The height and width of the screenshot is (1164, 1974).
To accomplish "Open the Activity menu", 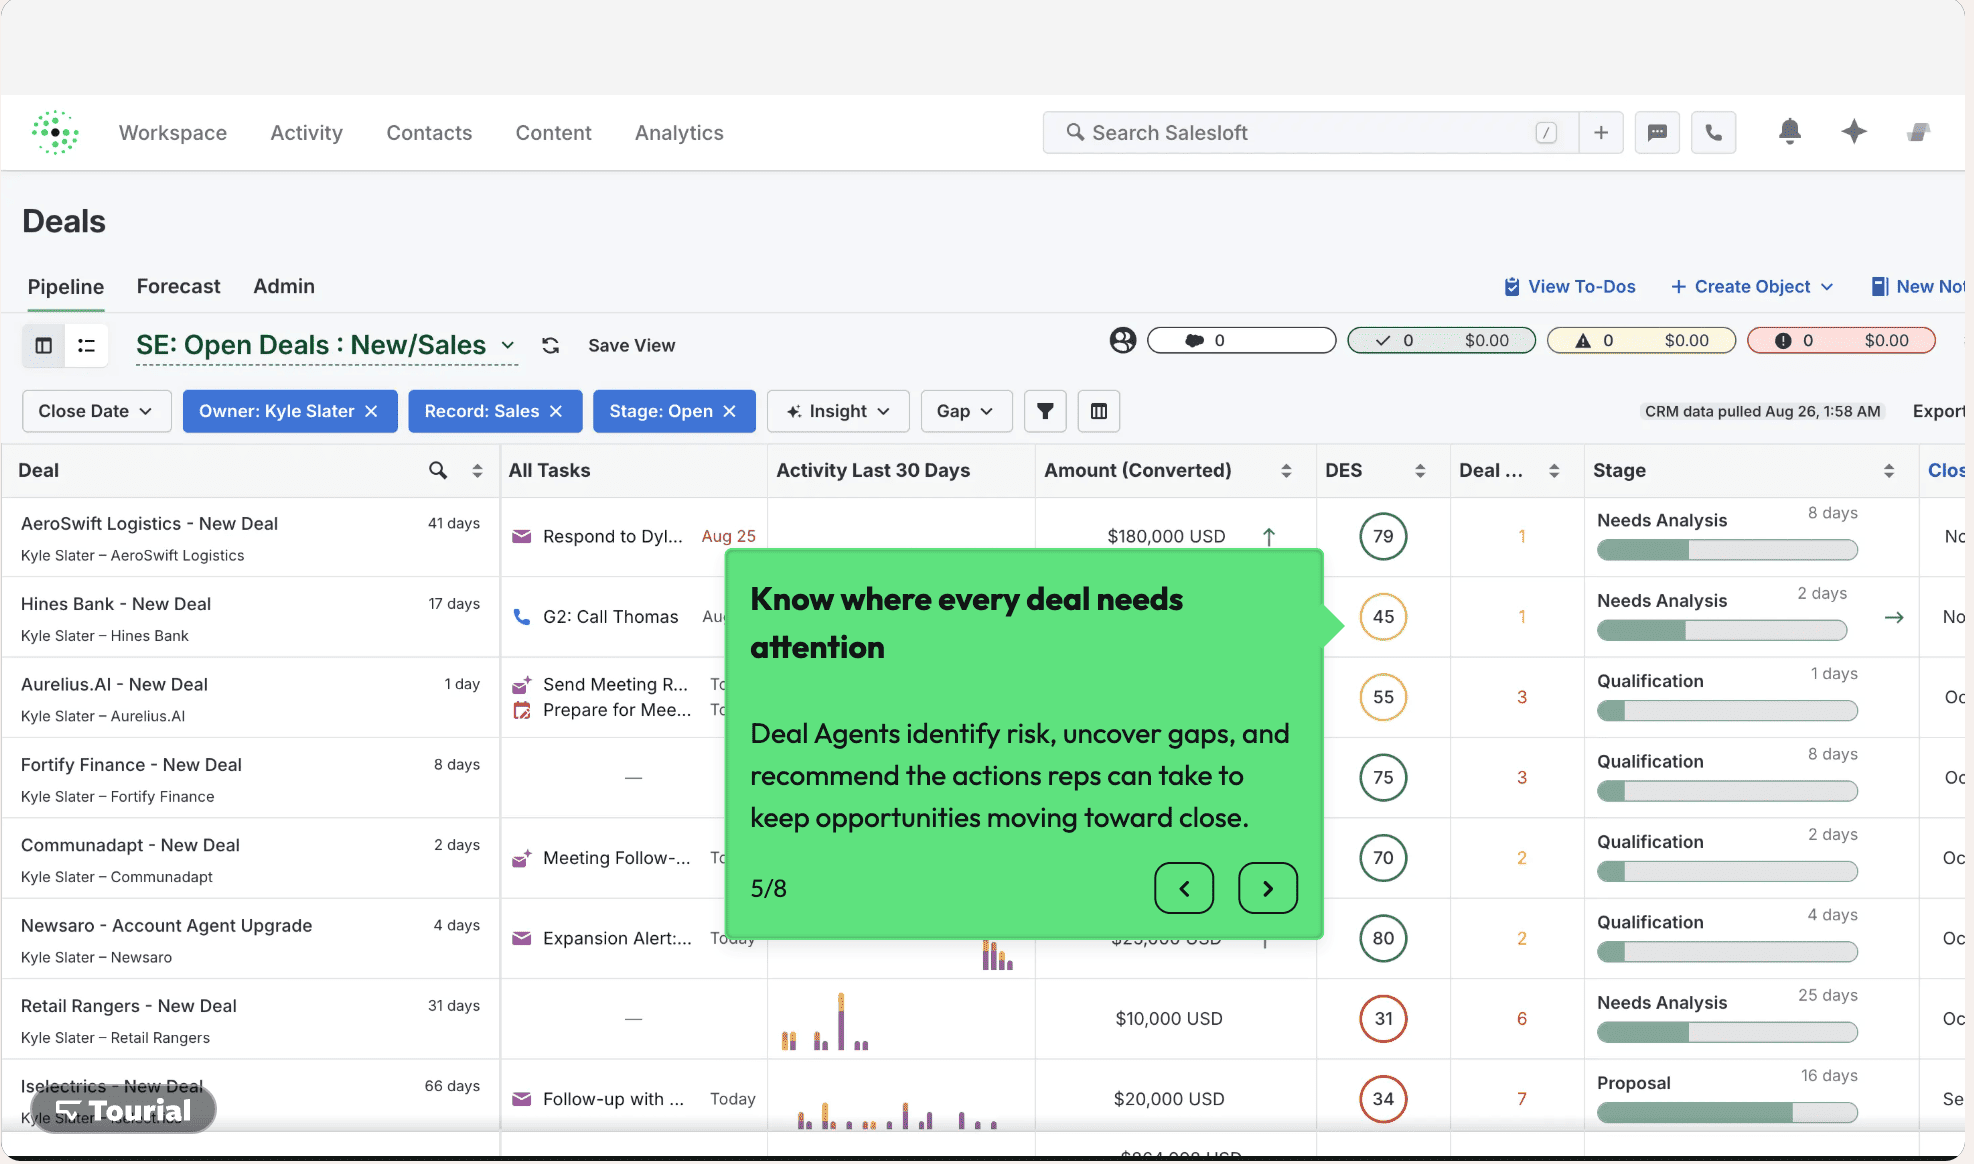I will point(306,132).
